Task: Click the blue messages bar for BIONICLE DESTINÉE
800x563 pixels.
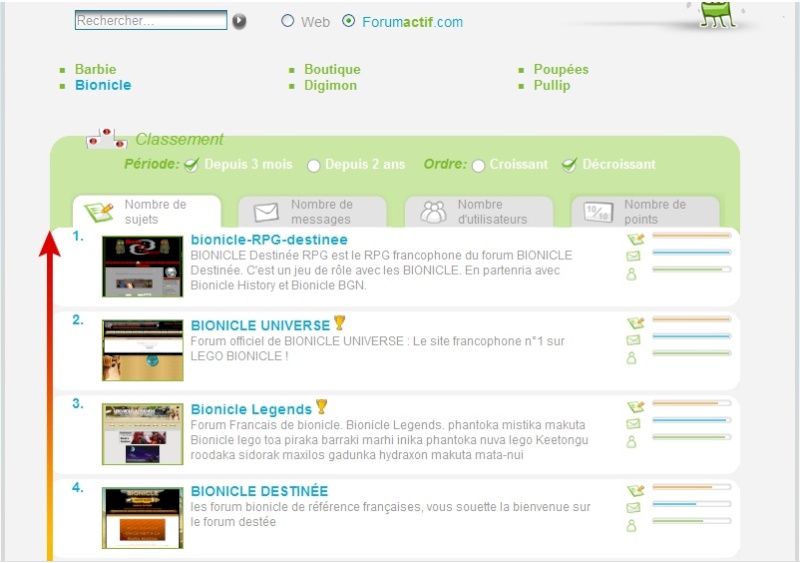Action: (x=691, y=504)
